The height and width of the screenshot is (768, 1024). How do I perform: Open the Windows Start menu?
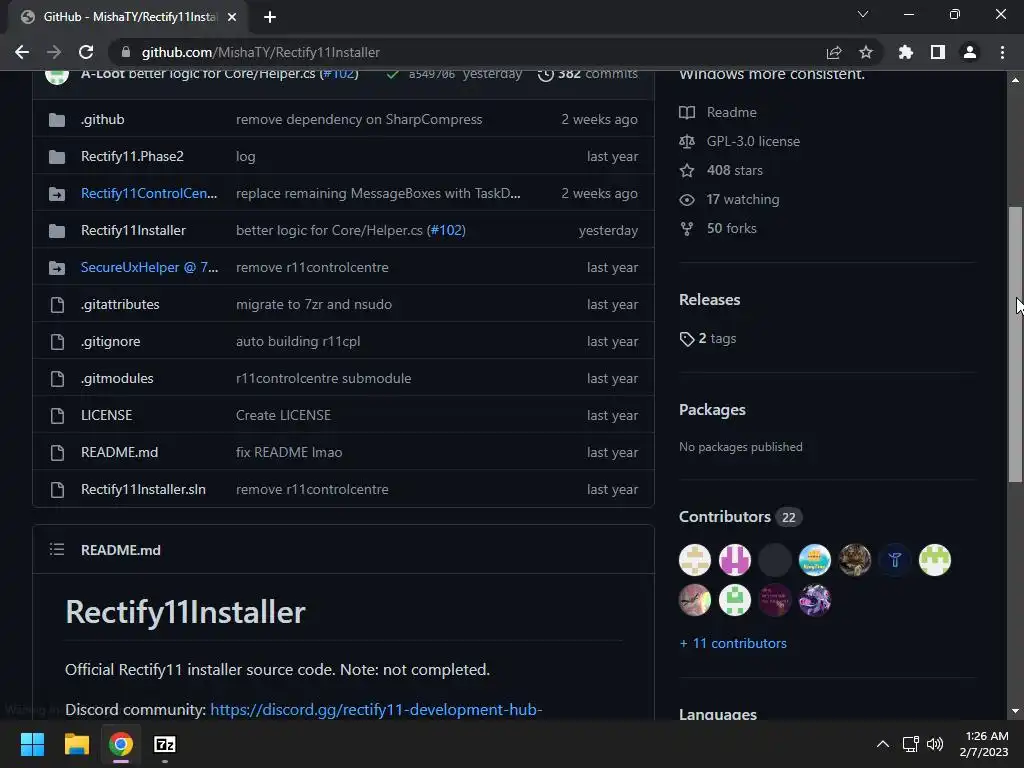pos(32,744)
